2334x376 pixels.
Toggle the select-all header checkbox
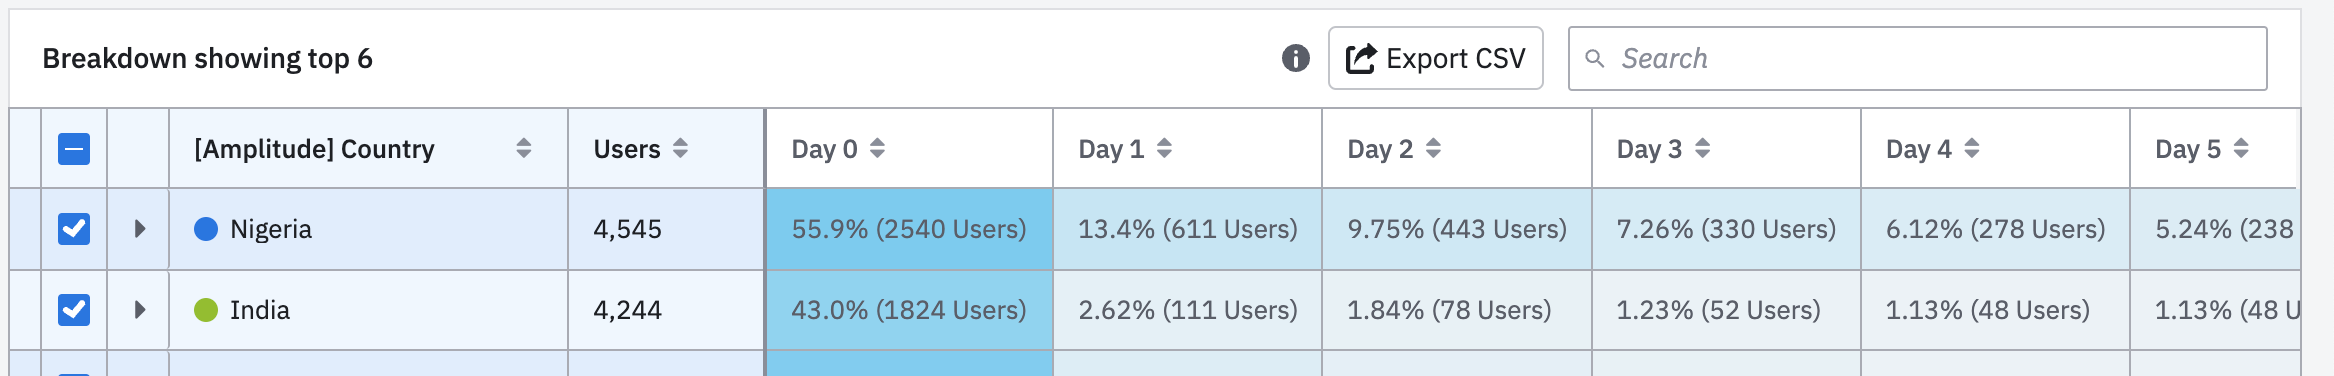[x=74, y=149]
